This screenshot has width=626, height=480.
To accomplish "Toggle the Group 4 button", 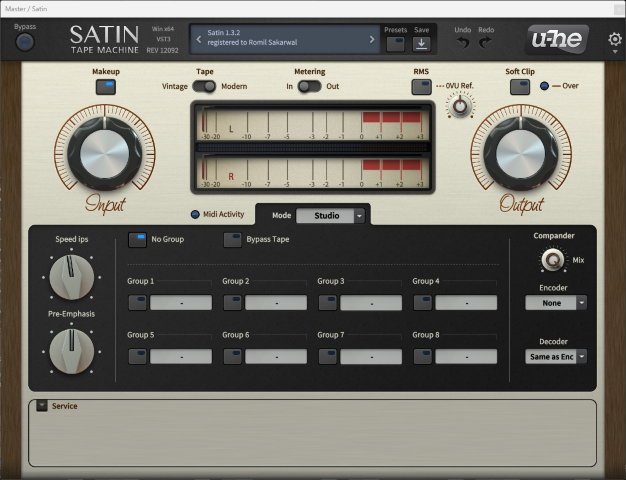I will 422,303.
